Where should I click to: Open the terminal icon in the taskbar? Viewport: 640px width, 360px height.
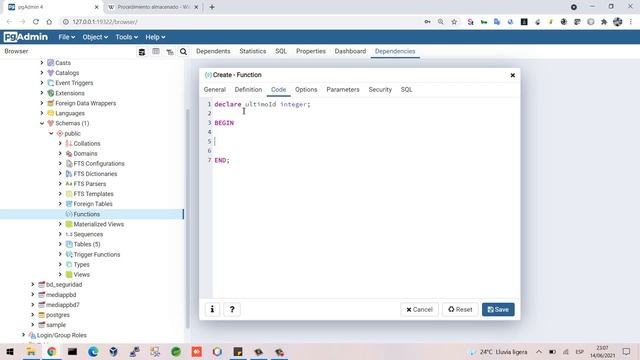coord(72,351)
